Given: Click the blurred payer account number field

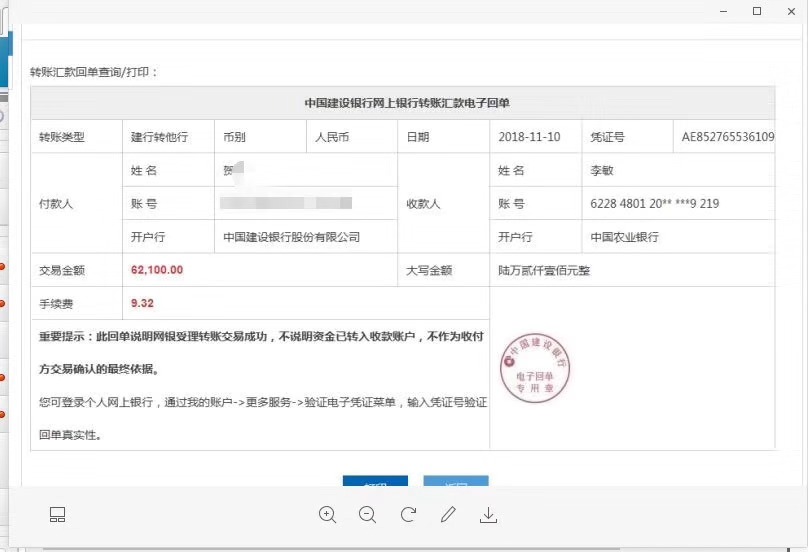Looking at the screenshot, I should (286, 203).
